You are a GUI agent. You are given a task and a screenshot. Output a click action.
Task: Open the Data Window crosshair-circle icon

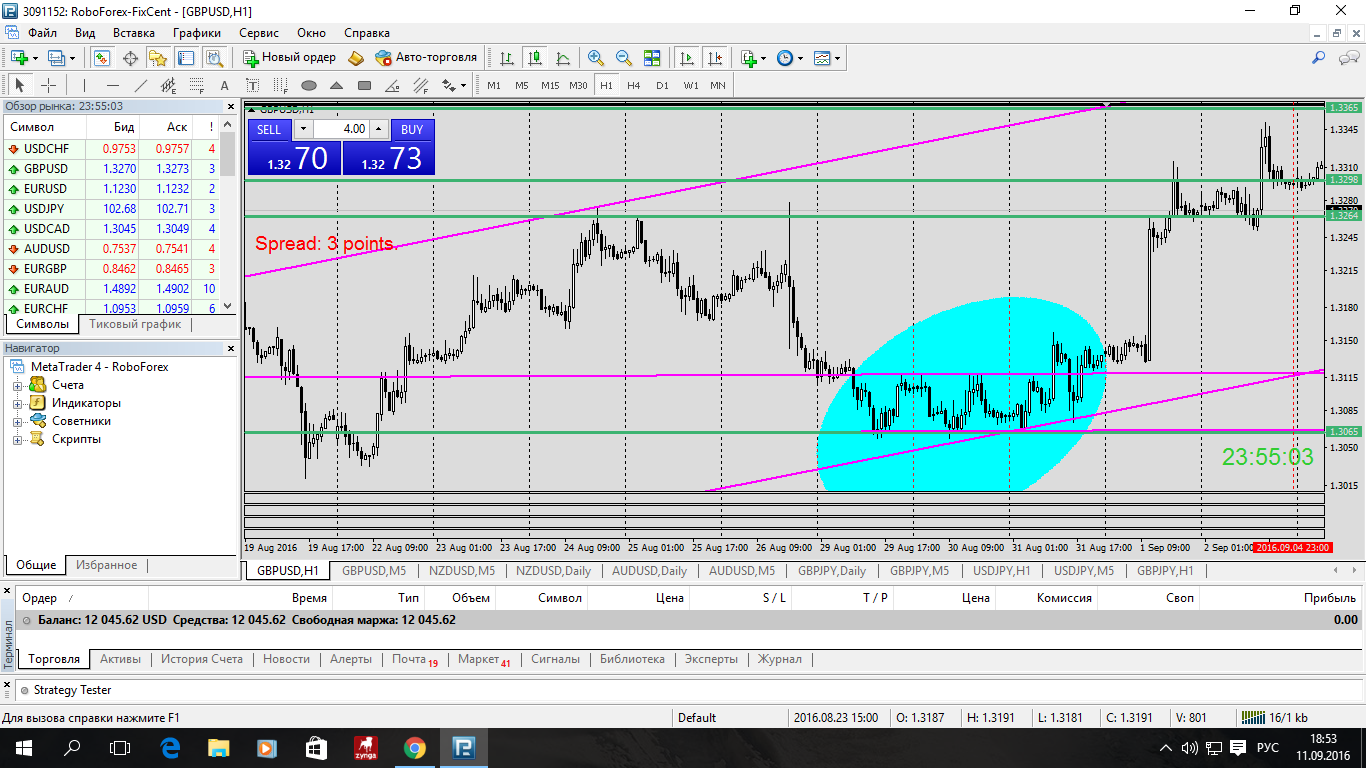[130, 58]
